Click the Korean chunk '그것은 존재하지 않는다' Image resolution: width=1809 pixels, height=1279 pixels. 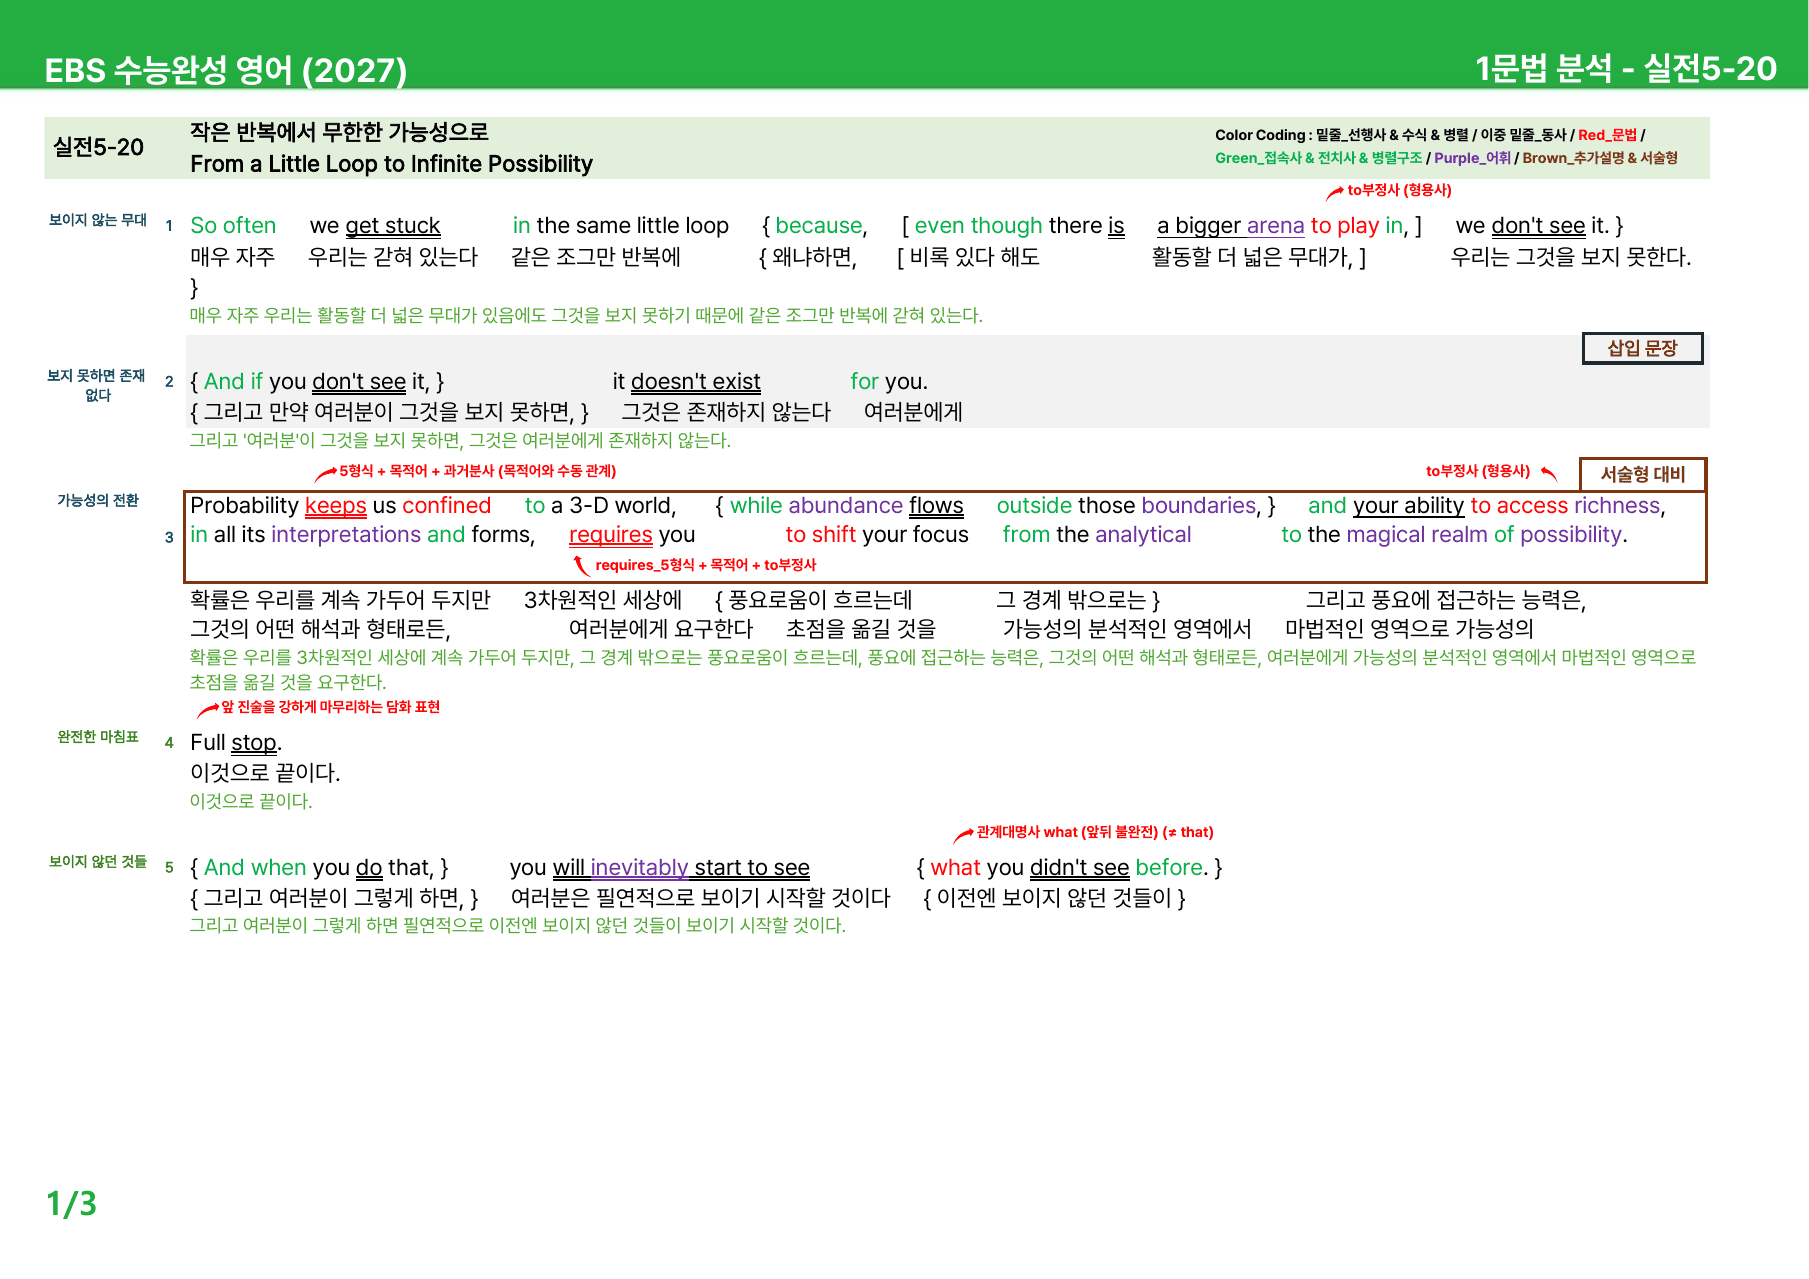(726, 412)
